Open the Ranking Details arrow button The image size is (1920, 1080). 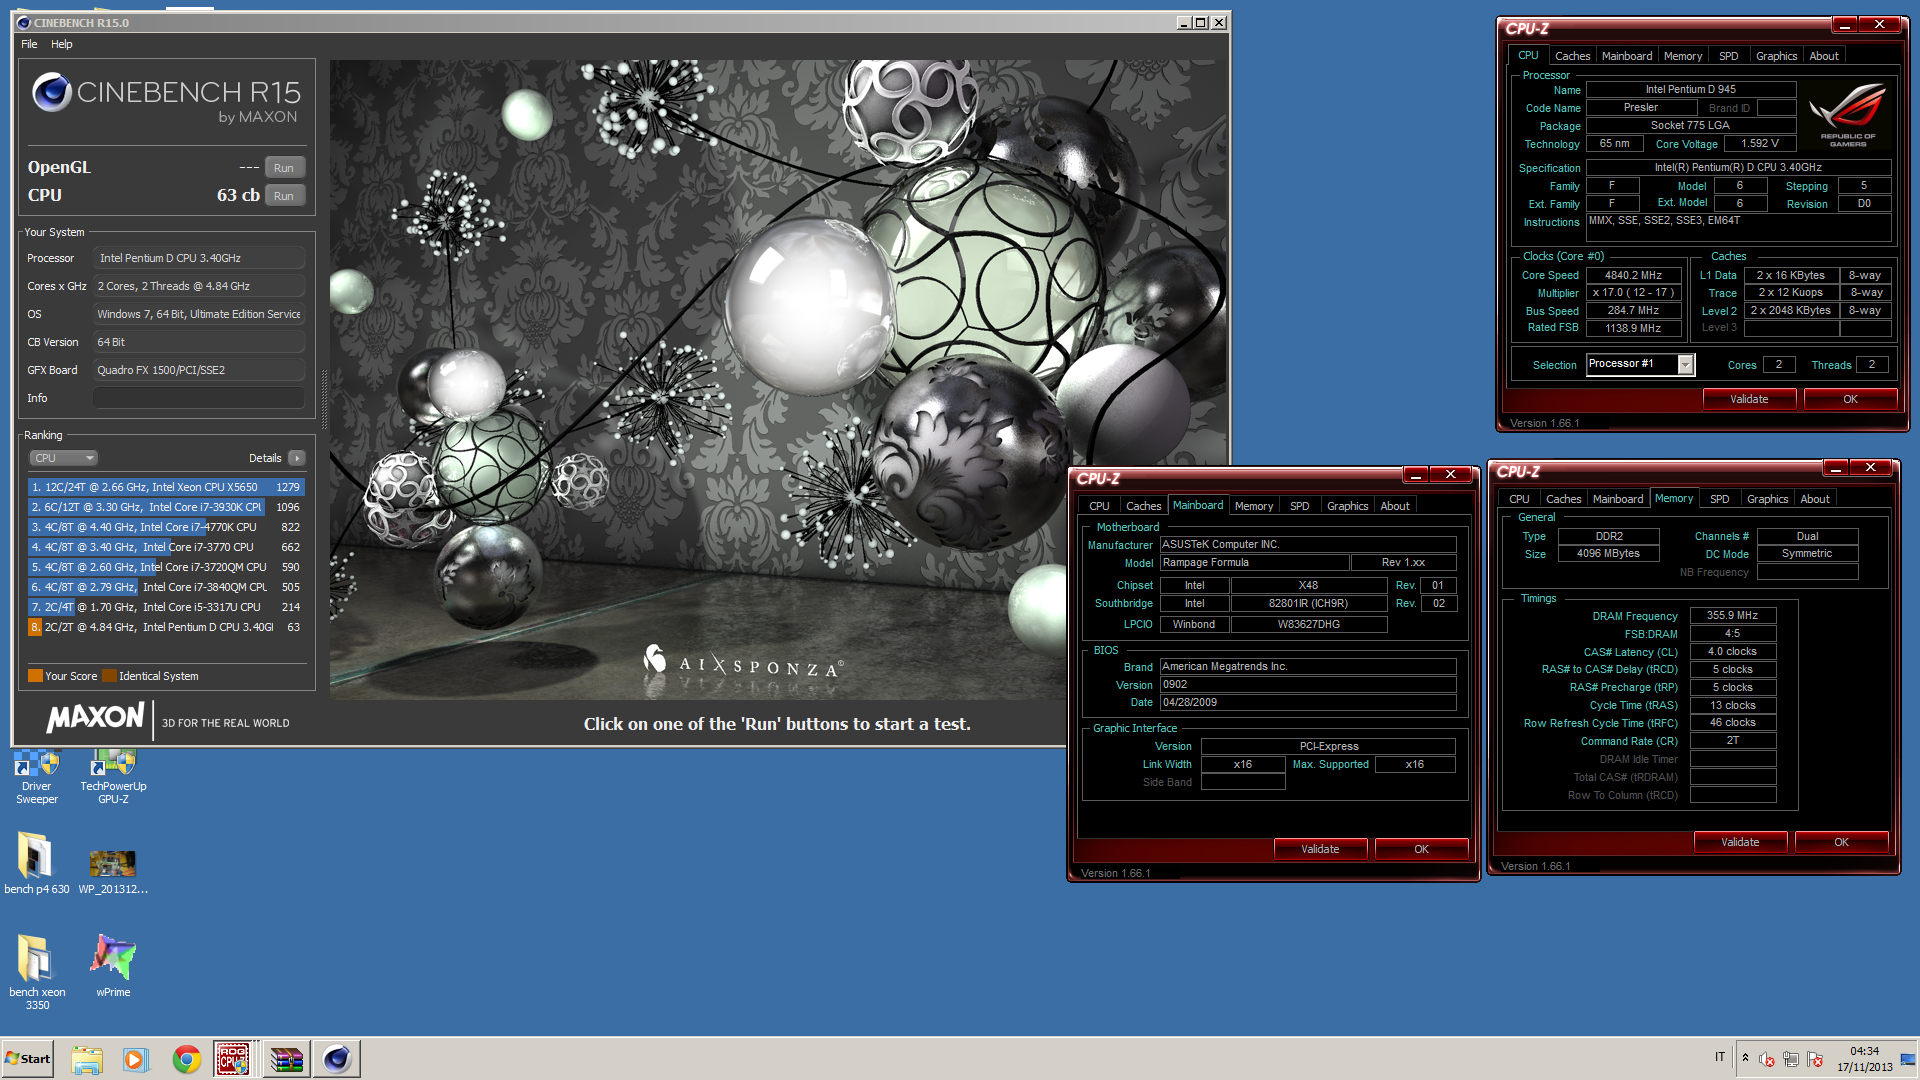(x=297, y=458)
